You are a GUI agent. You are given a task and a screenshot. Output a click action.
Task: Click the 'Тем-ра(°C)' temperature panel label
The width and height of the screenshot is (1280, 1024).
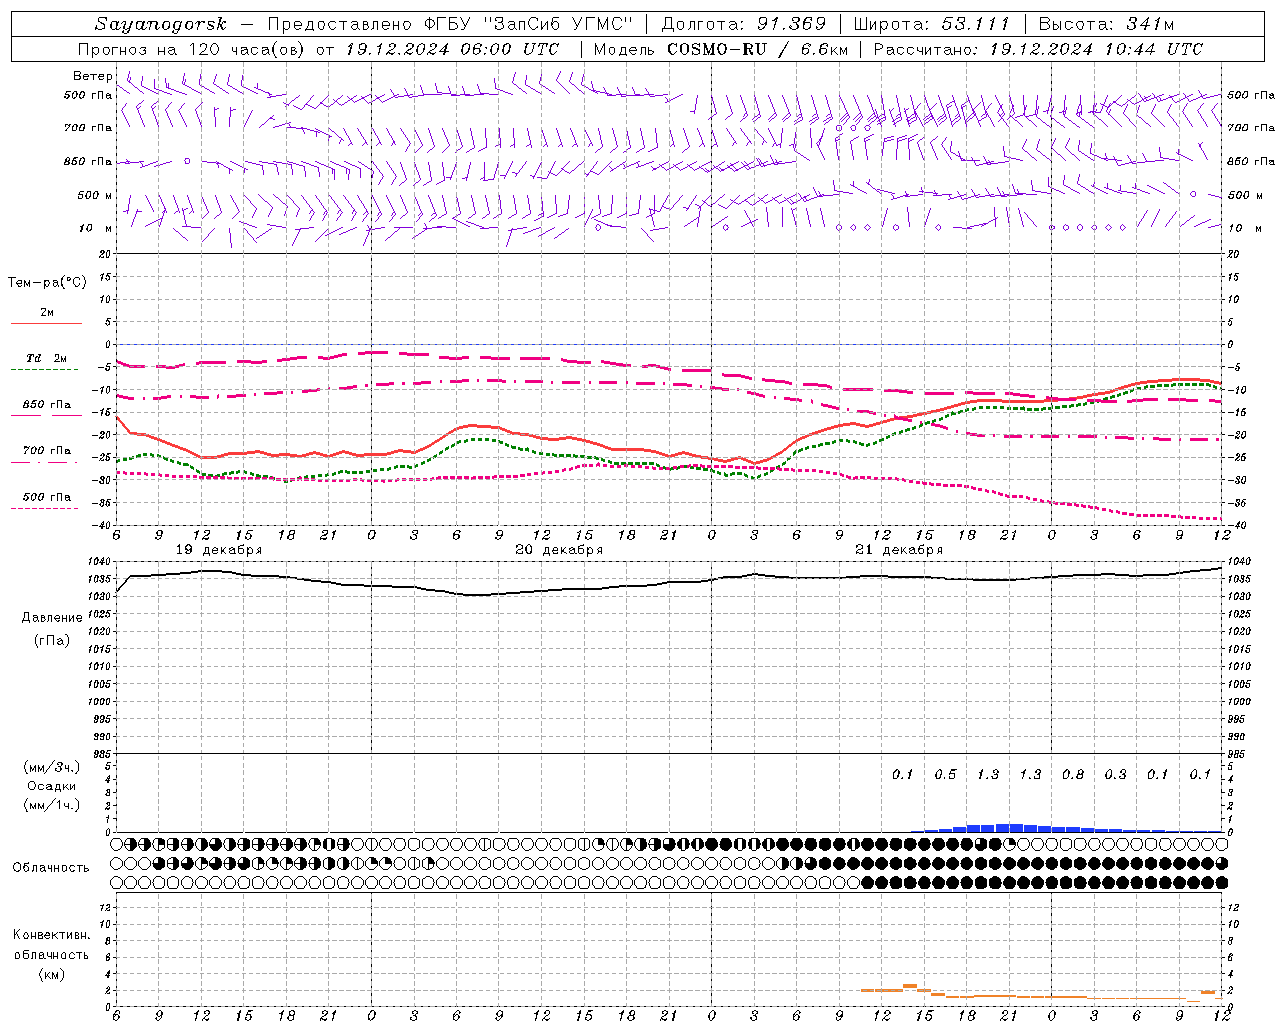coord(47,283)
